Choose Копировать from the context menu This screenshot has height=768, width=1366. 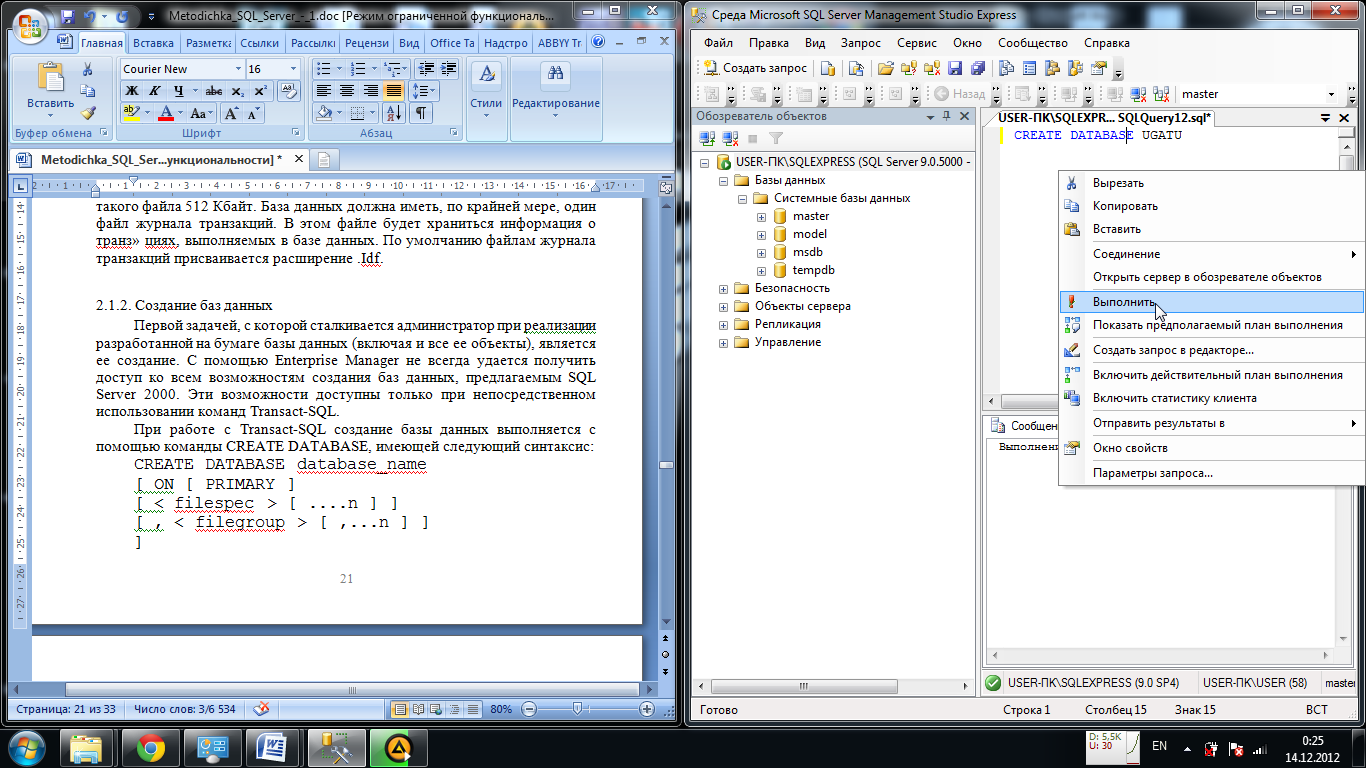[1211, 206]
